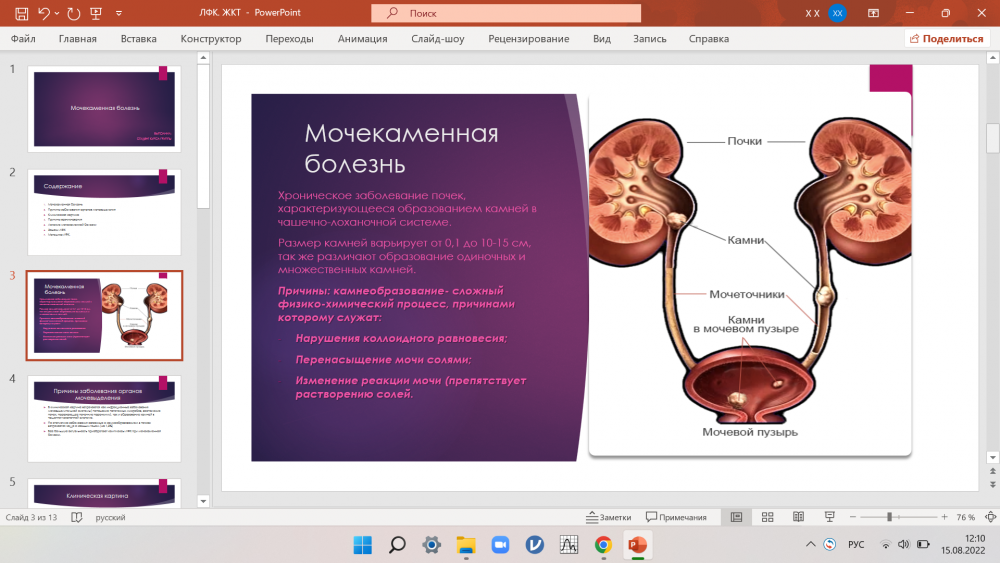Switch to Slide Sorter view
1000x563 pixels.
pyautogui.click(x=767, y=517)
